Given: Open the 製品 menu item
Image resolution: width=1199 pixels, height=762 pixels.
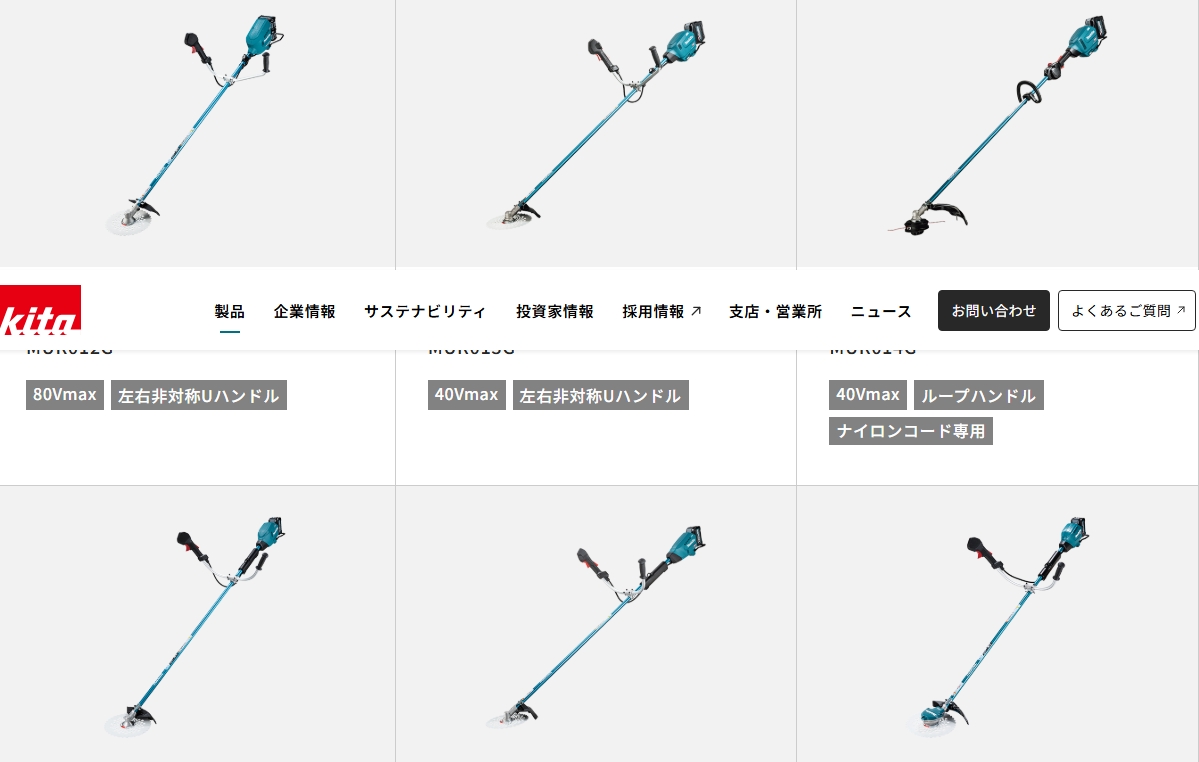Looking at the screenshot, I should pos(229,311).
